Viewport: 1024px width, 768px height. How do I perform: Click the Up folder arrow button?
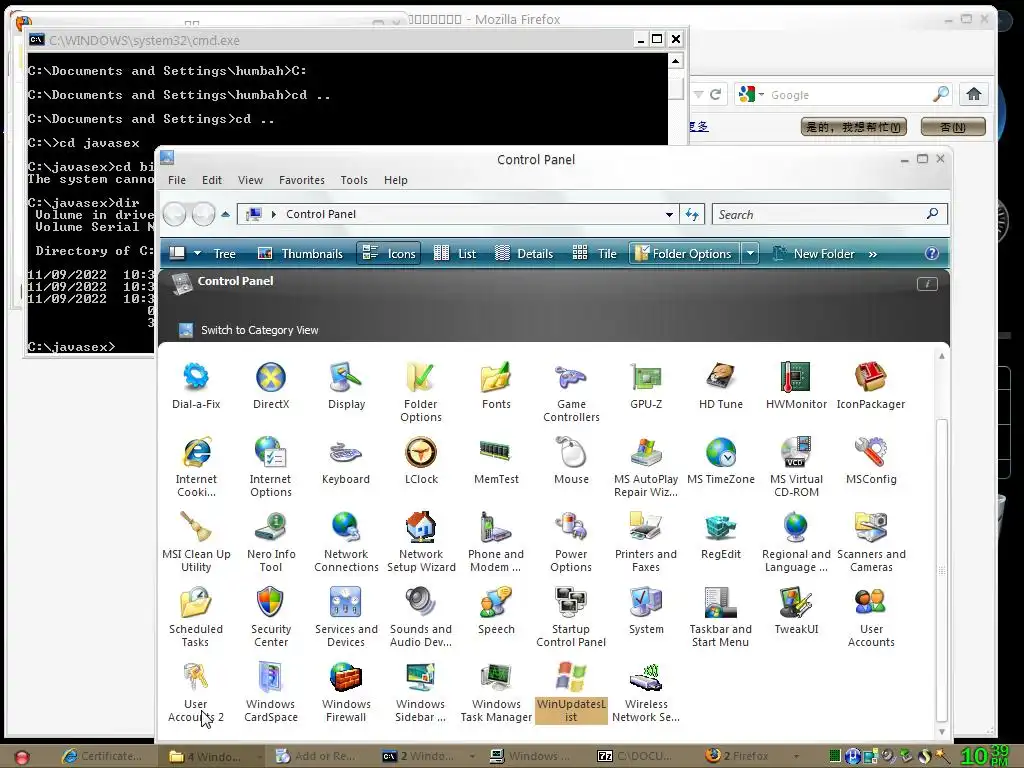[x=225, y=214]
